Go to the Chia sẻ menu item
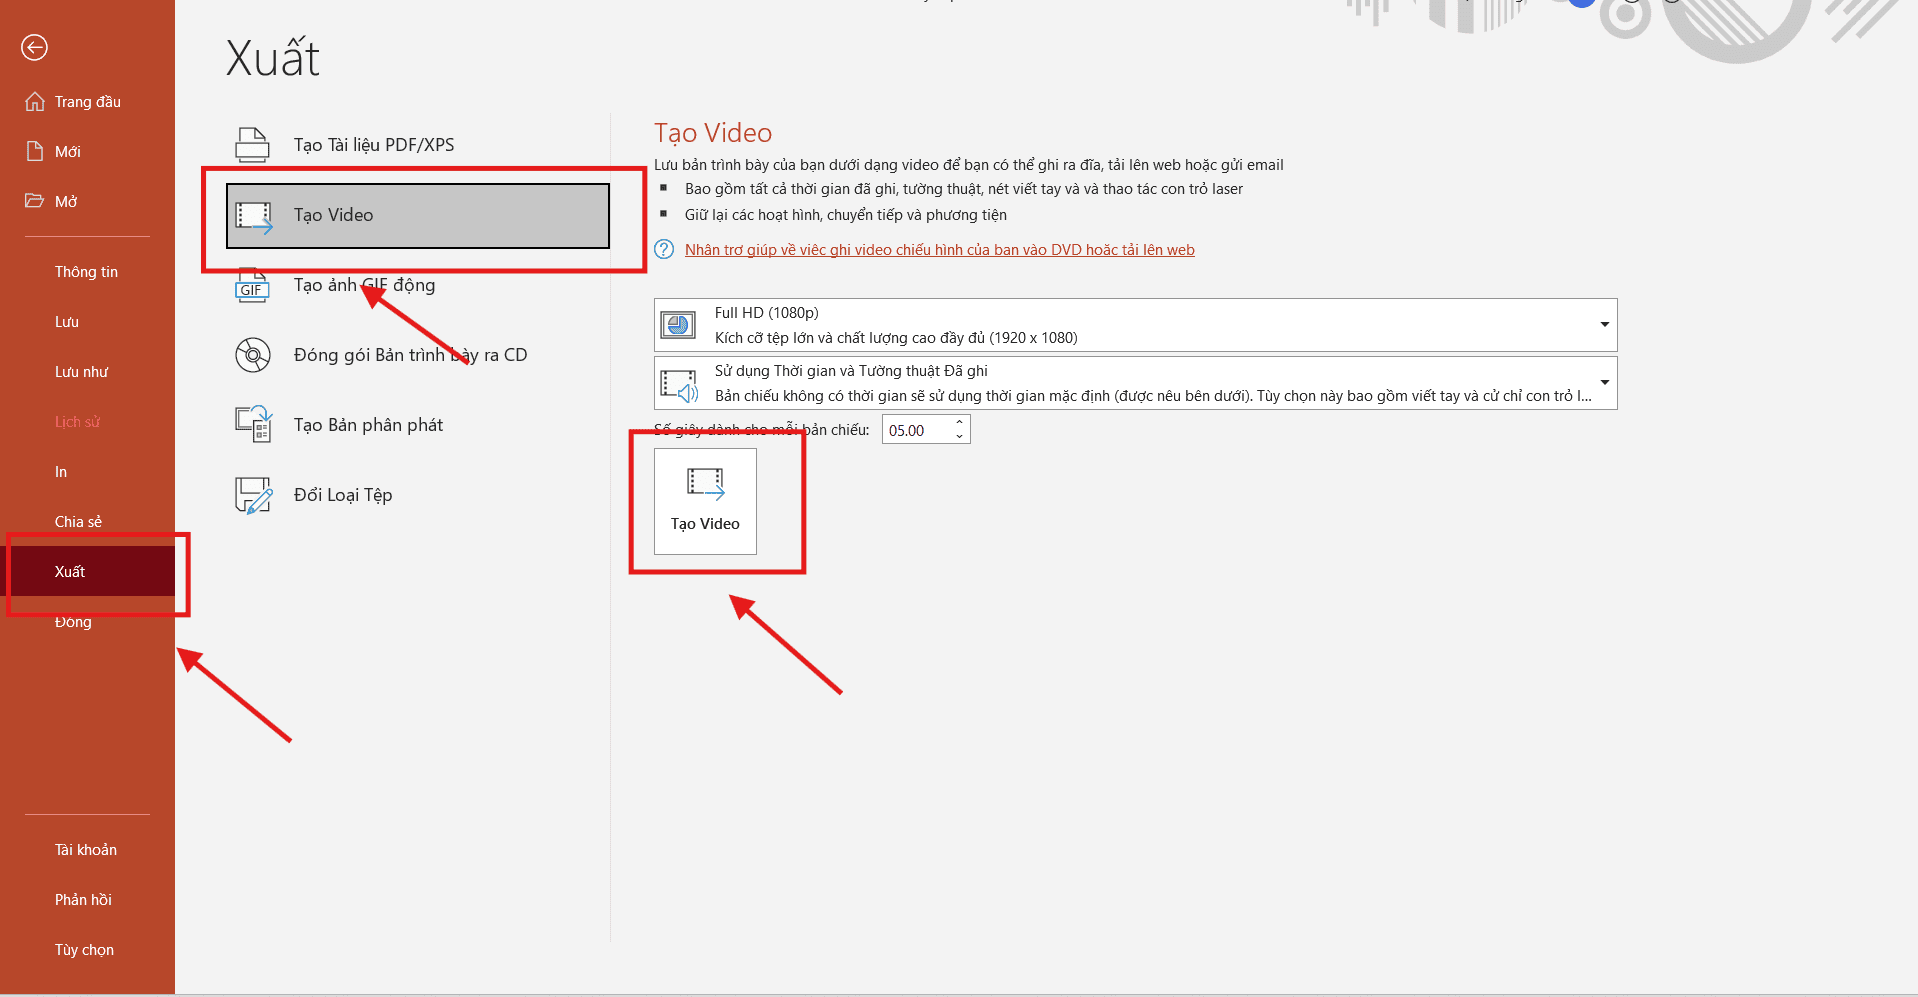The width and height of the screenshot is (1918, 997). pos(78,522)
